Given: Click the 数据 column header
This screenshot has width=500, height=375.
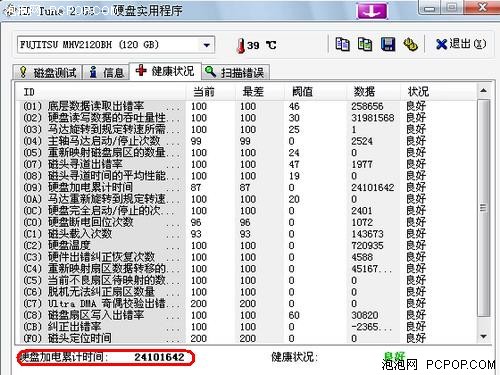Looking at the screenshot, I should coord(373,92).
